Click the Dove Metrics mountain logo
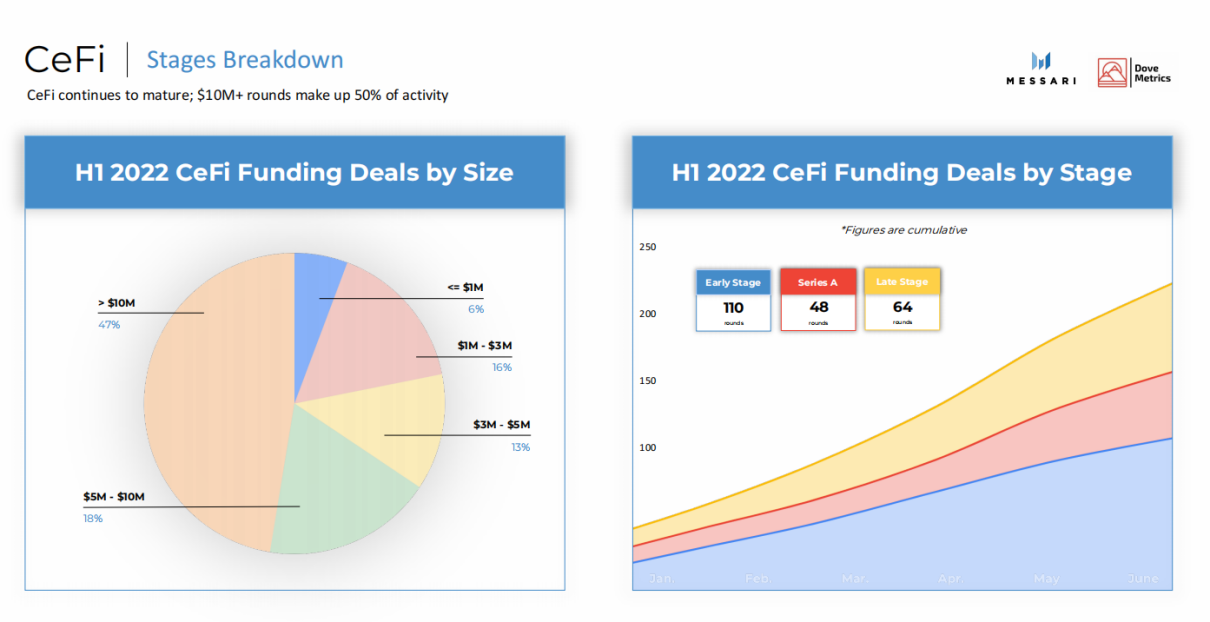The width and height of the screenshot is (1210, 622). pyautogui.click(x=1112, y=72)
